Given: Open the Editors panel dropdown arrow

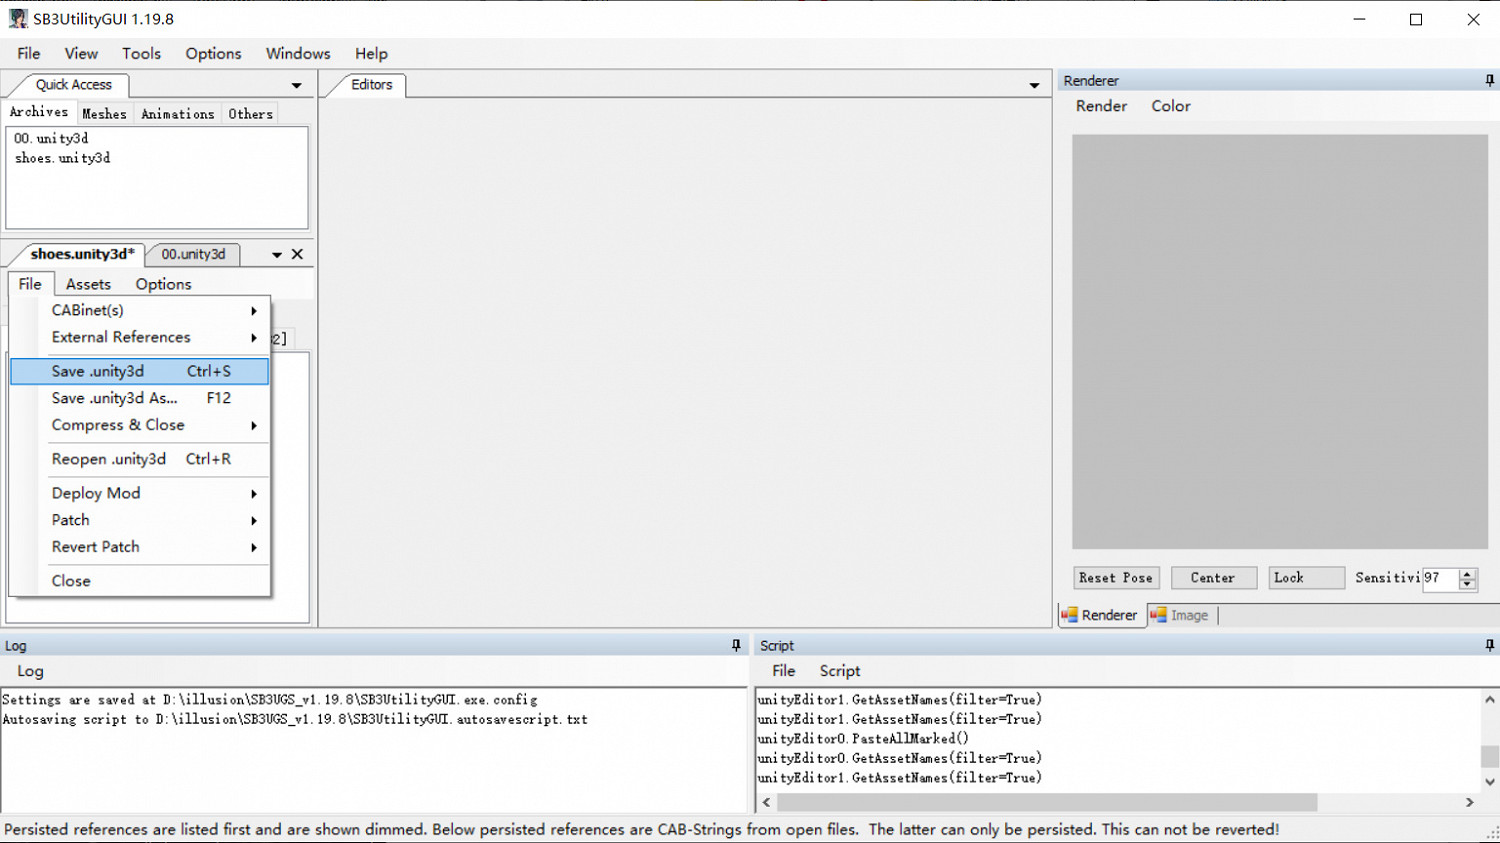Looking at the screenshot, I should [x=1034, y=86].
